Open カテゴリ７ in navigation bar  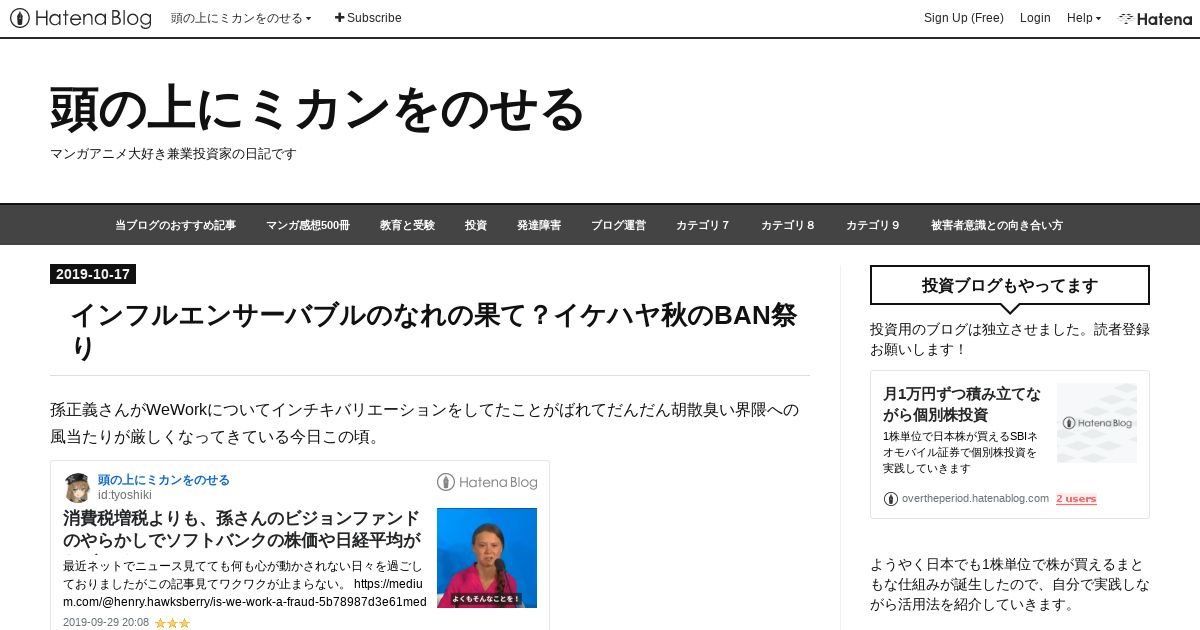[703, 225]
